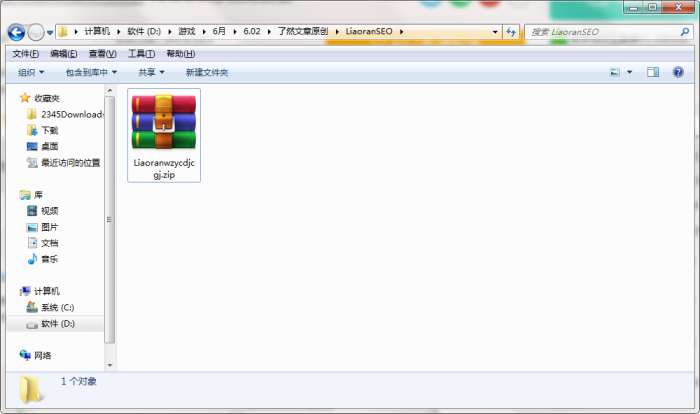The width and height of the screenshot is (700, 414).
Task: Click LiaoranSEO in the address breadcrumb
Action: [x=369, y=31]
